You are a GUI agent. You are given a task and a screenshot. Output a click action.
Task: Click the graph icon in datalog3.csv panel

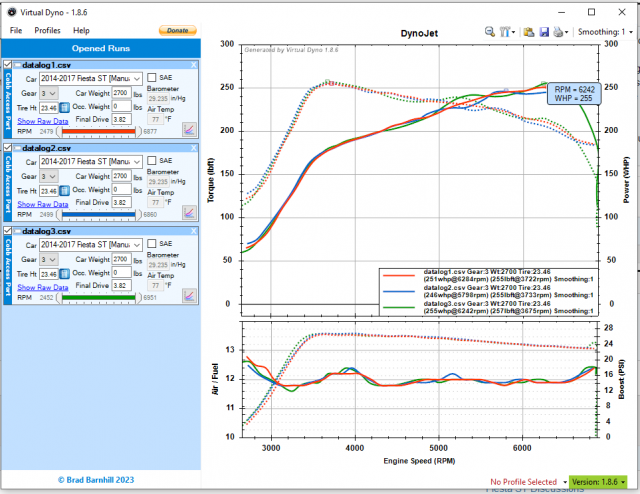pyautogui.click(x=189, y=296)
